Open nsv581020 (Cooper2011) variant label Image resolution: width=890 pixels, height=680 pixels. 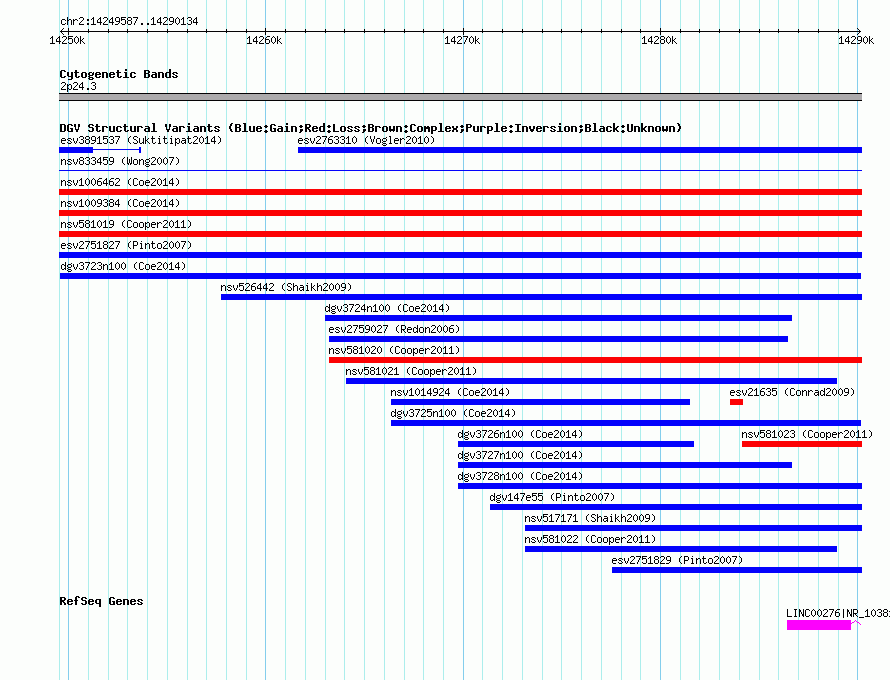click(x=394, y=350)
